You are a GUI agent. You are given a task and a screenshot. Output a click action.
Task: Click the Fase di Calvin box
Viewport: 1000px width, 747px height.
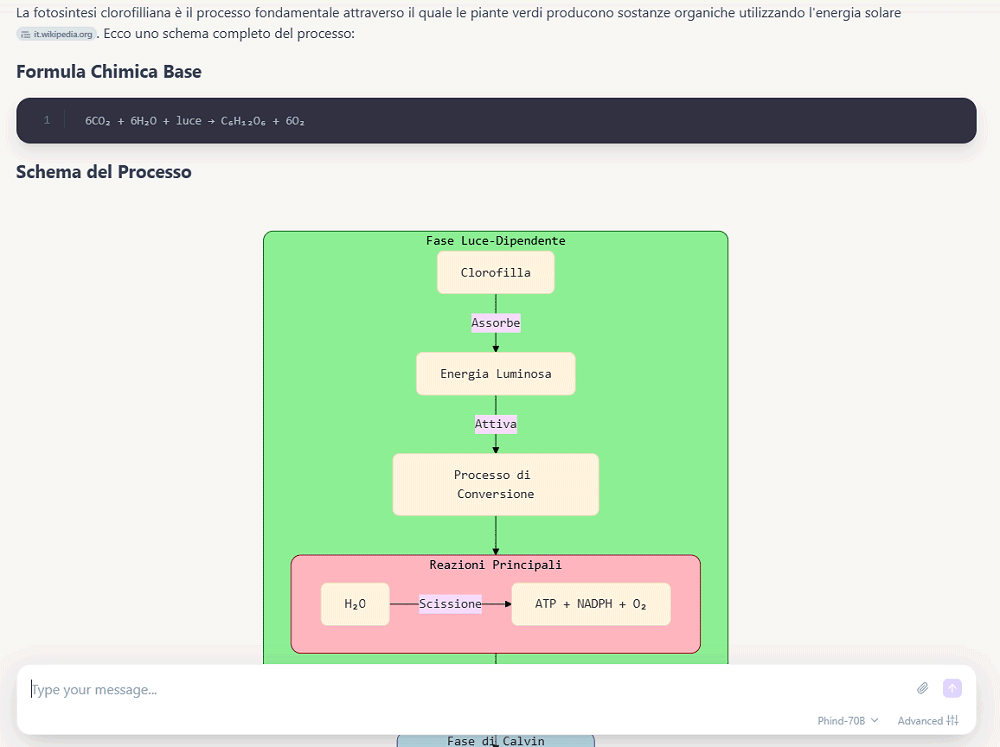click(496, 741)
